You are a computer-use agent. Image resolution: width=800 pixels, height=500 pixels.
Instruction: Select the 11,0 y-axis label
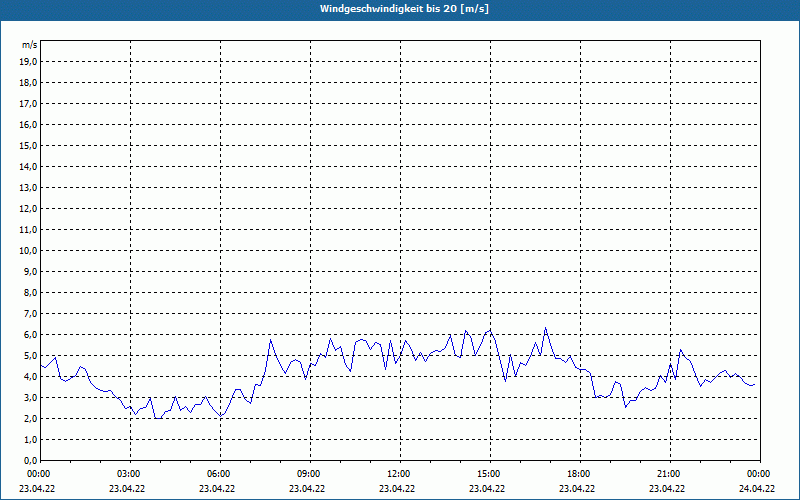click(x=29, y=230)
